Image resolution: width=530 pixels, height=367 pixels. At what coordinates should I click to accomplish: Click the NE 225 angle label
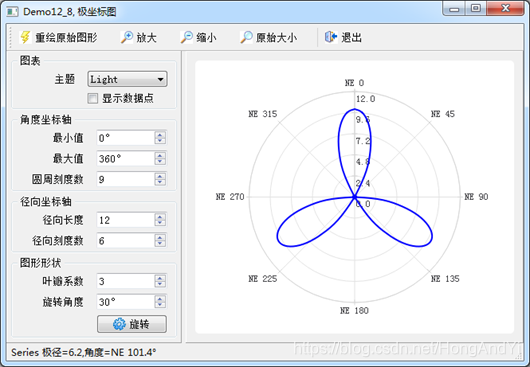pos(263,279)
